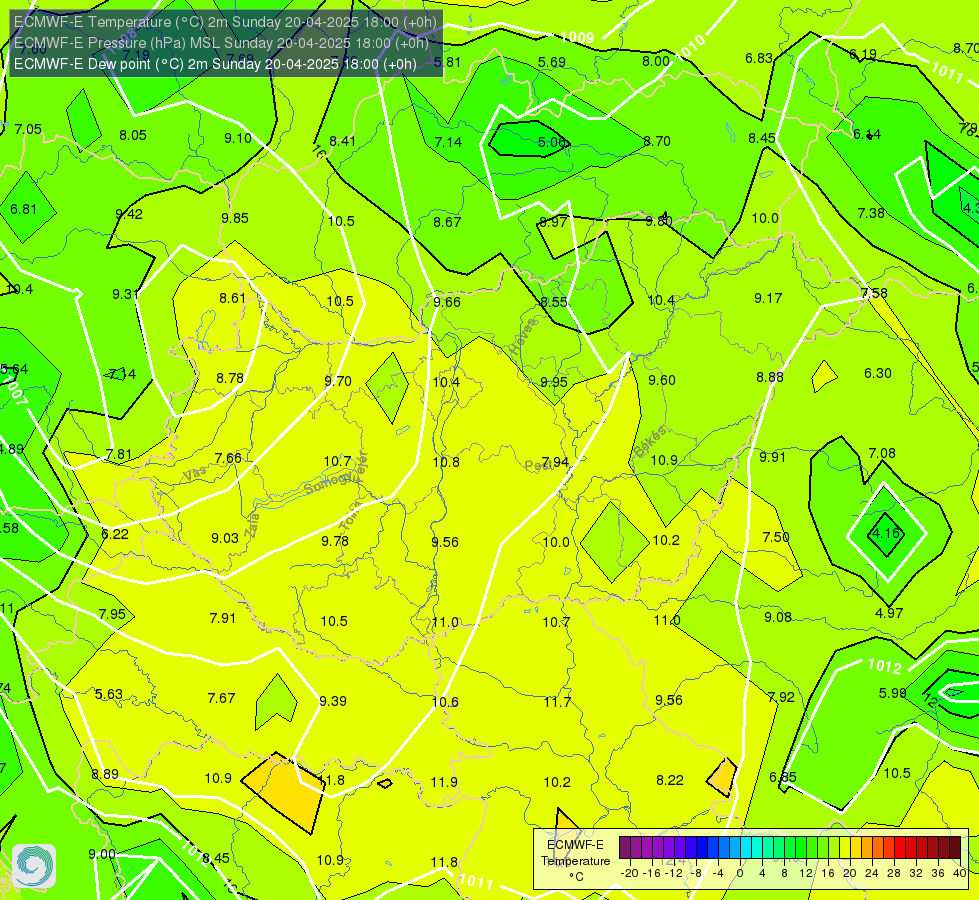Screen dimensions: 979x900
Task: Click the purple legend swatch above -20
Action: (x=625, y=848)
